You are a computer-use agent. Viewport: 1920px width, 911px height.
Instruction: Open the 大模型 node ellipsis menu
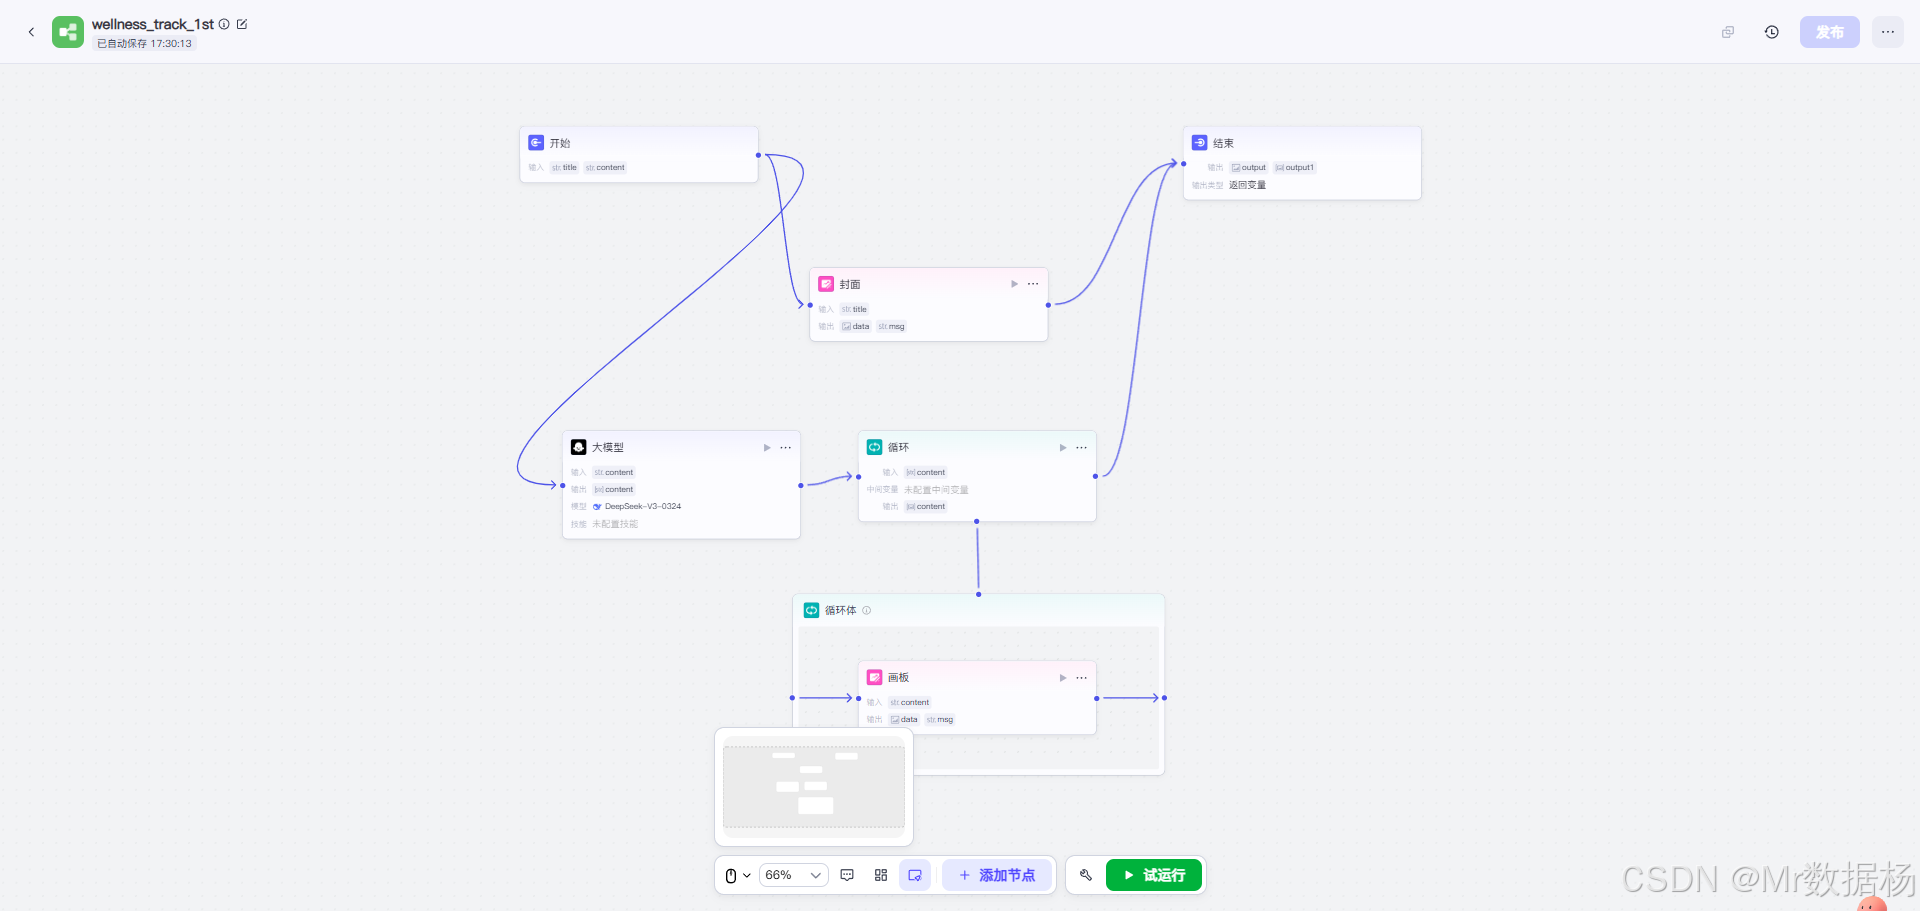coord(786,447)
